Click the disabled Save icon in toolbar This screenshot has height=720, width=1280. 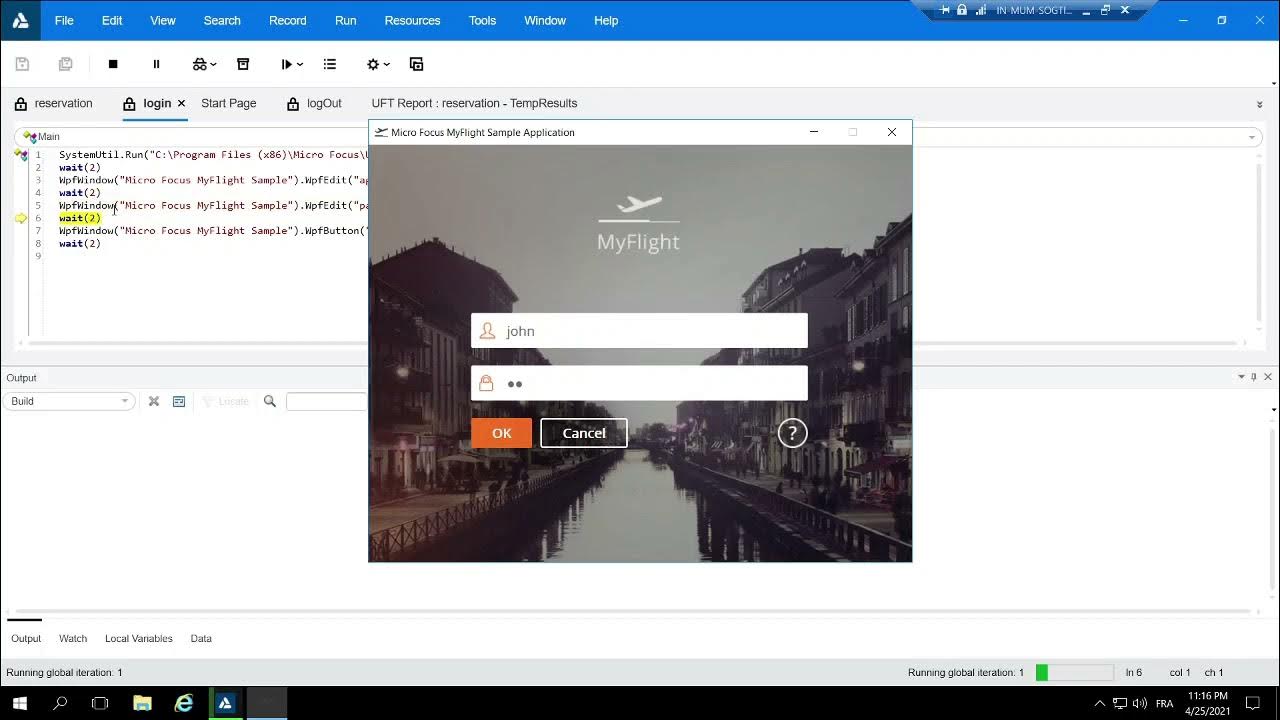click(x=22, y=64)
